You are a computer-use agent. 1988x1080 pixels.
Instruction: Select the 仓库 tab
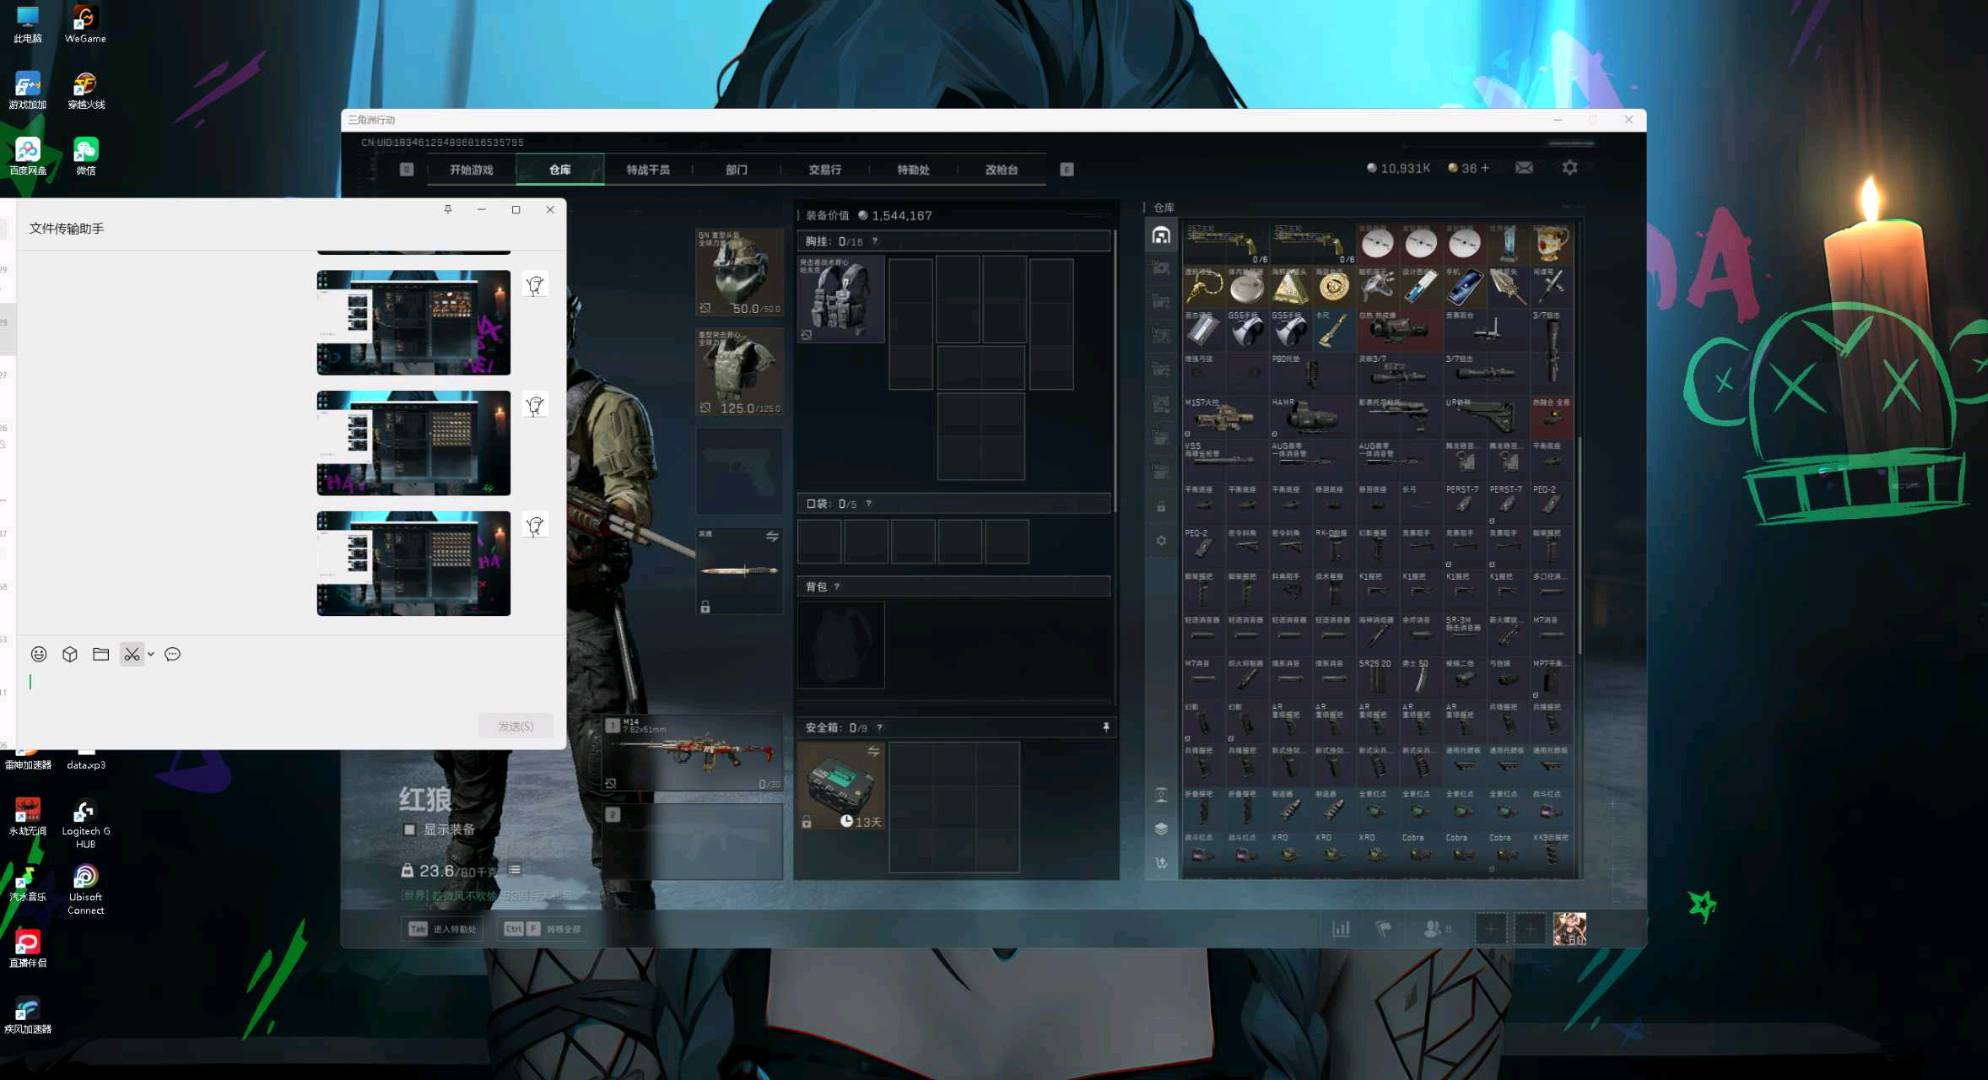(x=560, y=170)
